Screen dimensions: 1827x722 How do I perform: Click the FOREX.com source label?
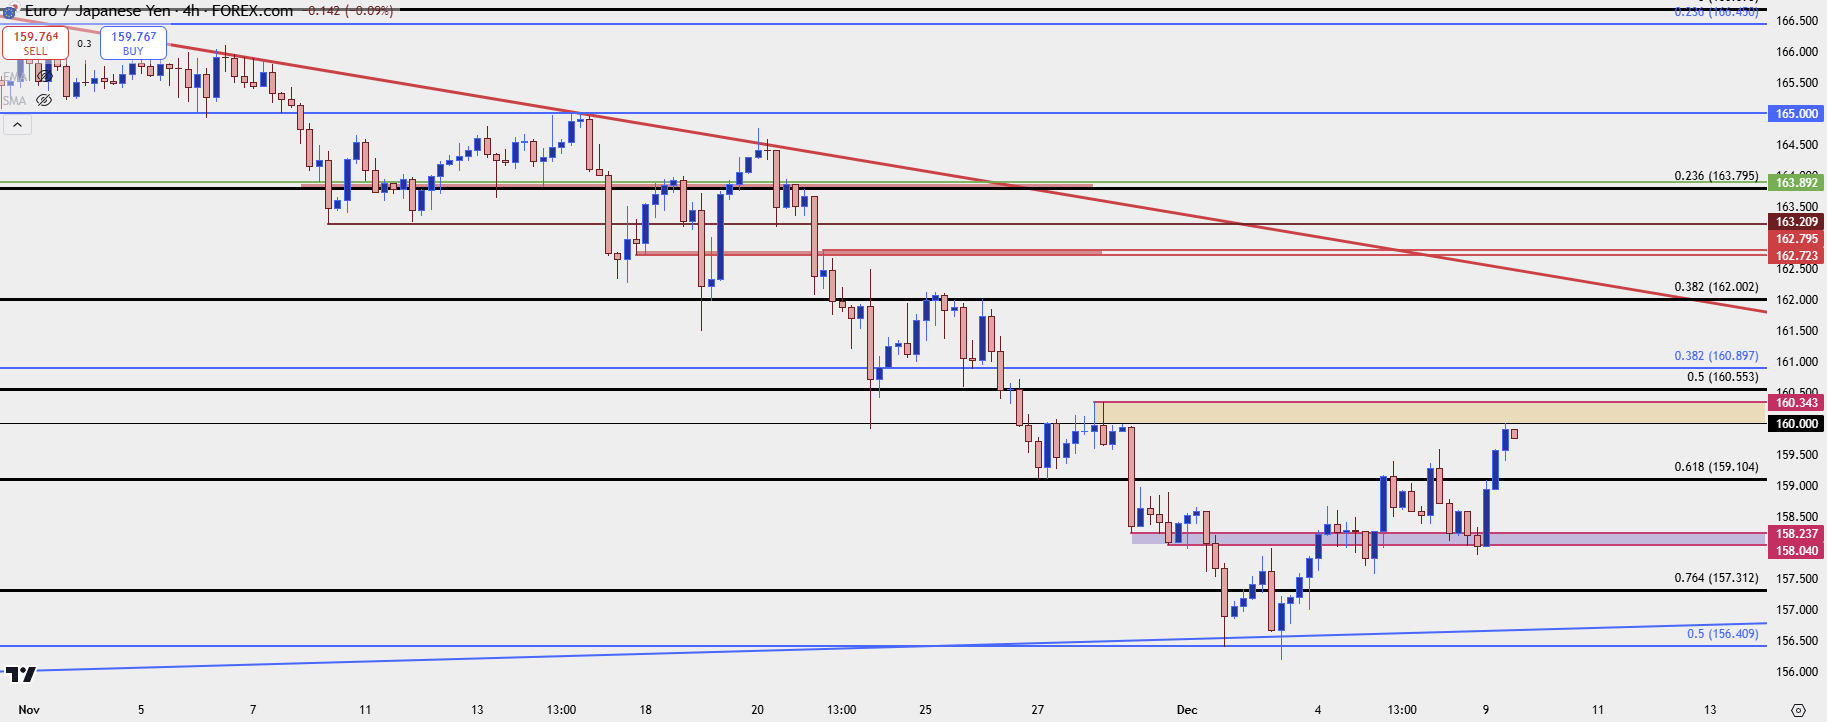252,11
